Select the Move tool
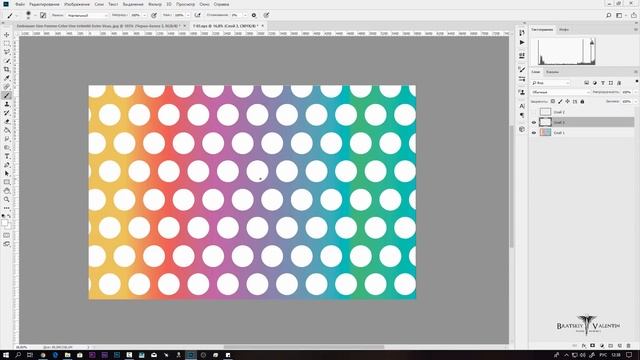The width and height of the screenshot is (640, 360). click(x=7, y=35)
